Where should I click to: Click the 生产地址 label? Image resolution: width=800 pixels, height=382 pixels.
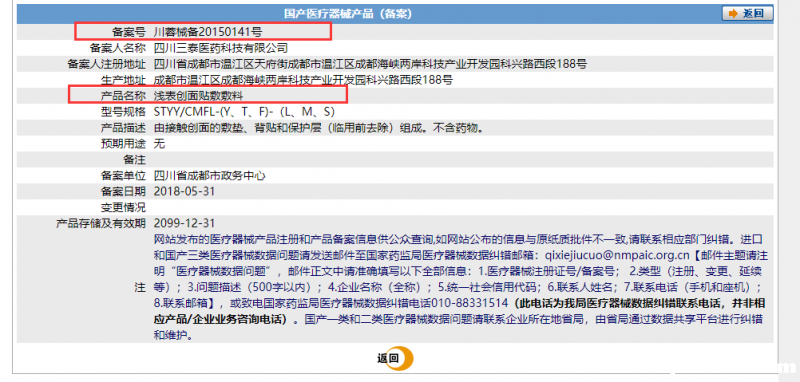pyautogui.click(x=123, y=80)
